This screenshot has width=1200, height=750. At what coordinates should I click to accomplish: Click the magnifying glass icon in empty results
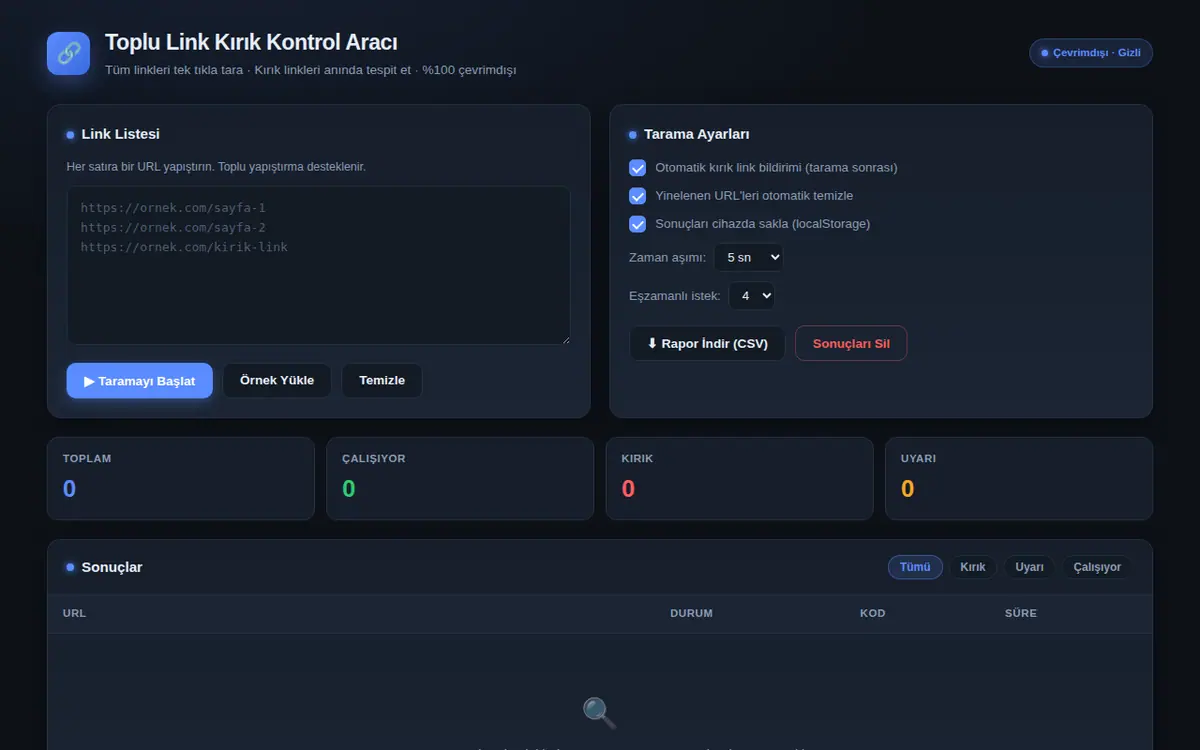click(600, 713)
